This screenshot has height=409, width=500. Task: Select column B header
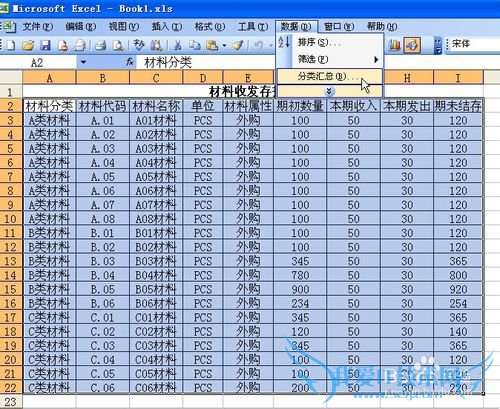click(x=103, y=78)
